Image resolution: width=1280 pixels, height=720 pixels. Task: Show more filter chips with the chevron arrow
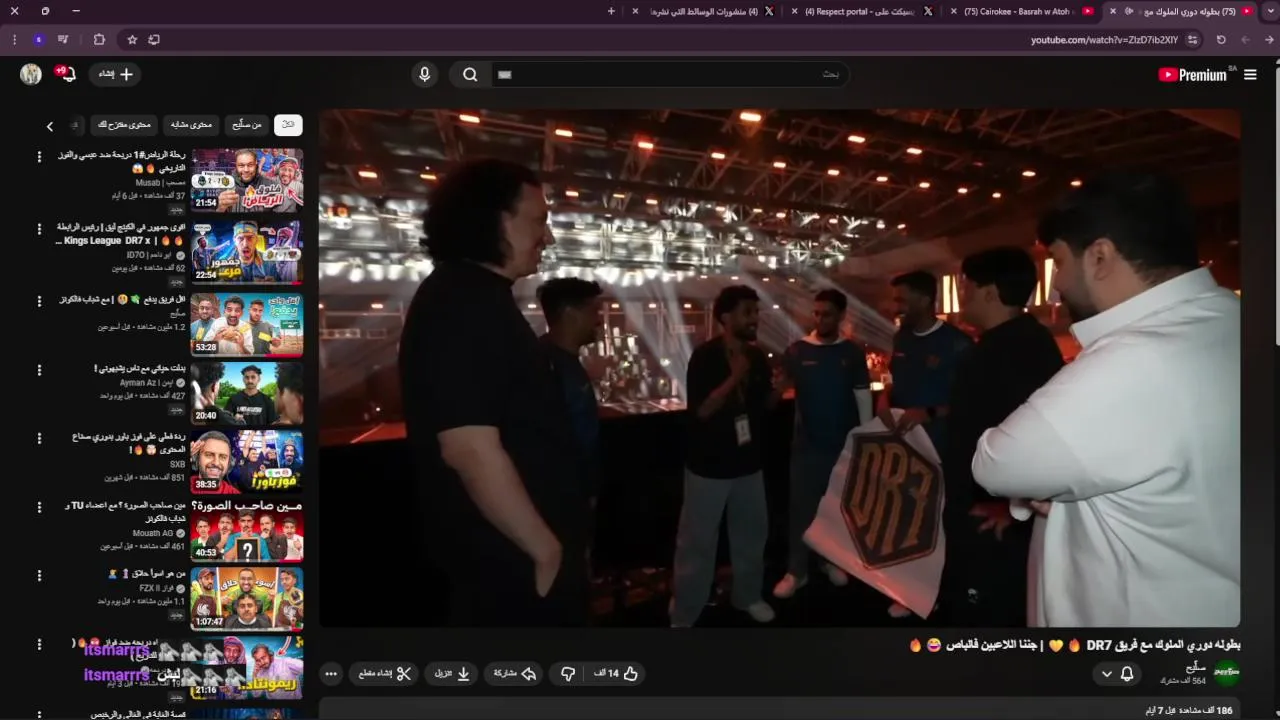tap(50, 126)
